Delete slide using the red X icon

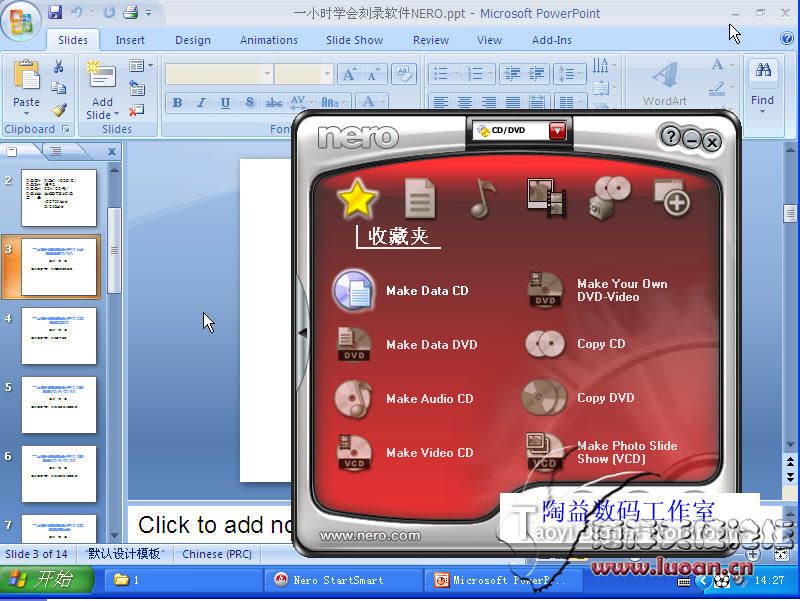(x=136, y=110)
